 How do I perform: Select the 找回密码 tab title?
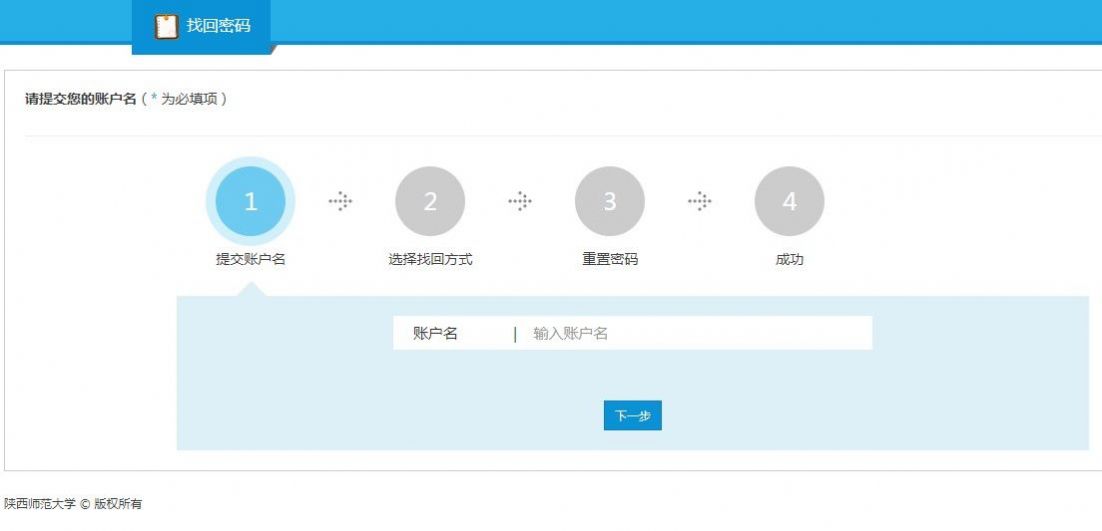tap(218, 26)
